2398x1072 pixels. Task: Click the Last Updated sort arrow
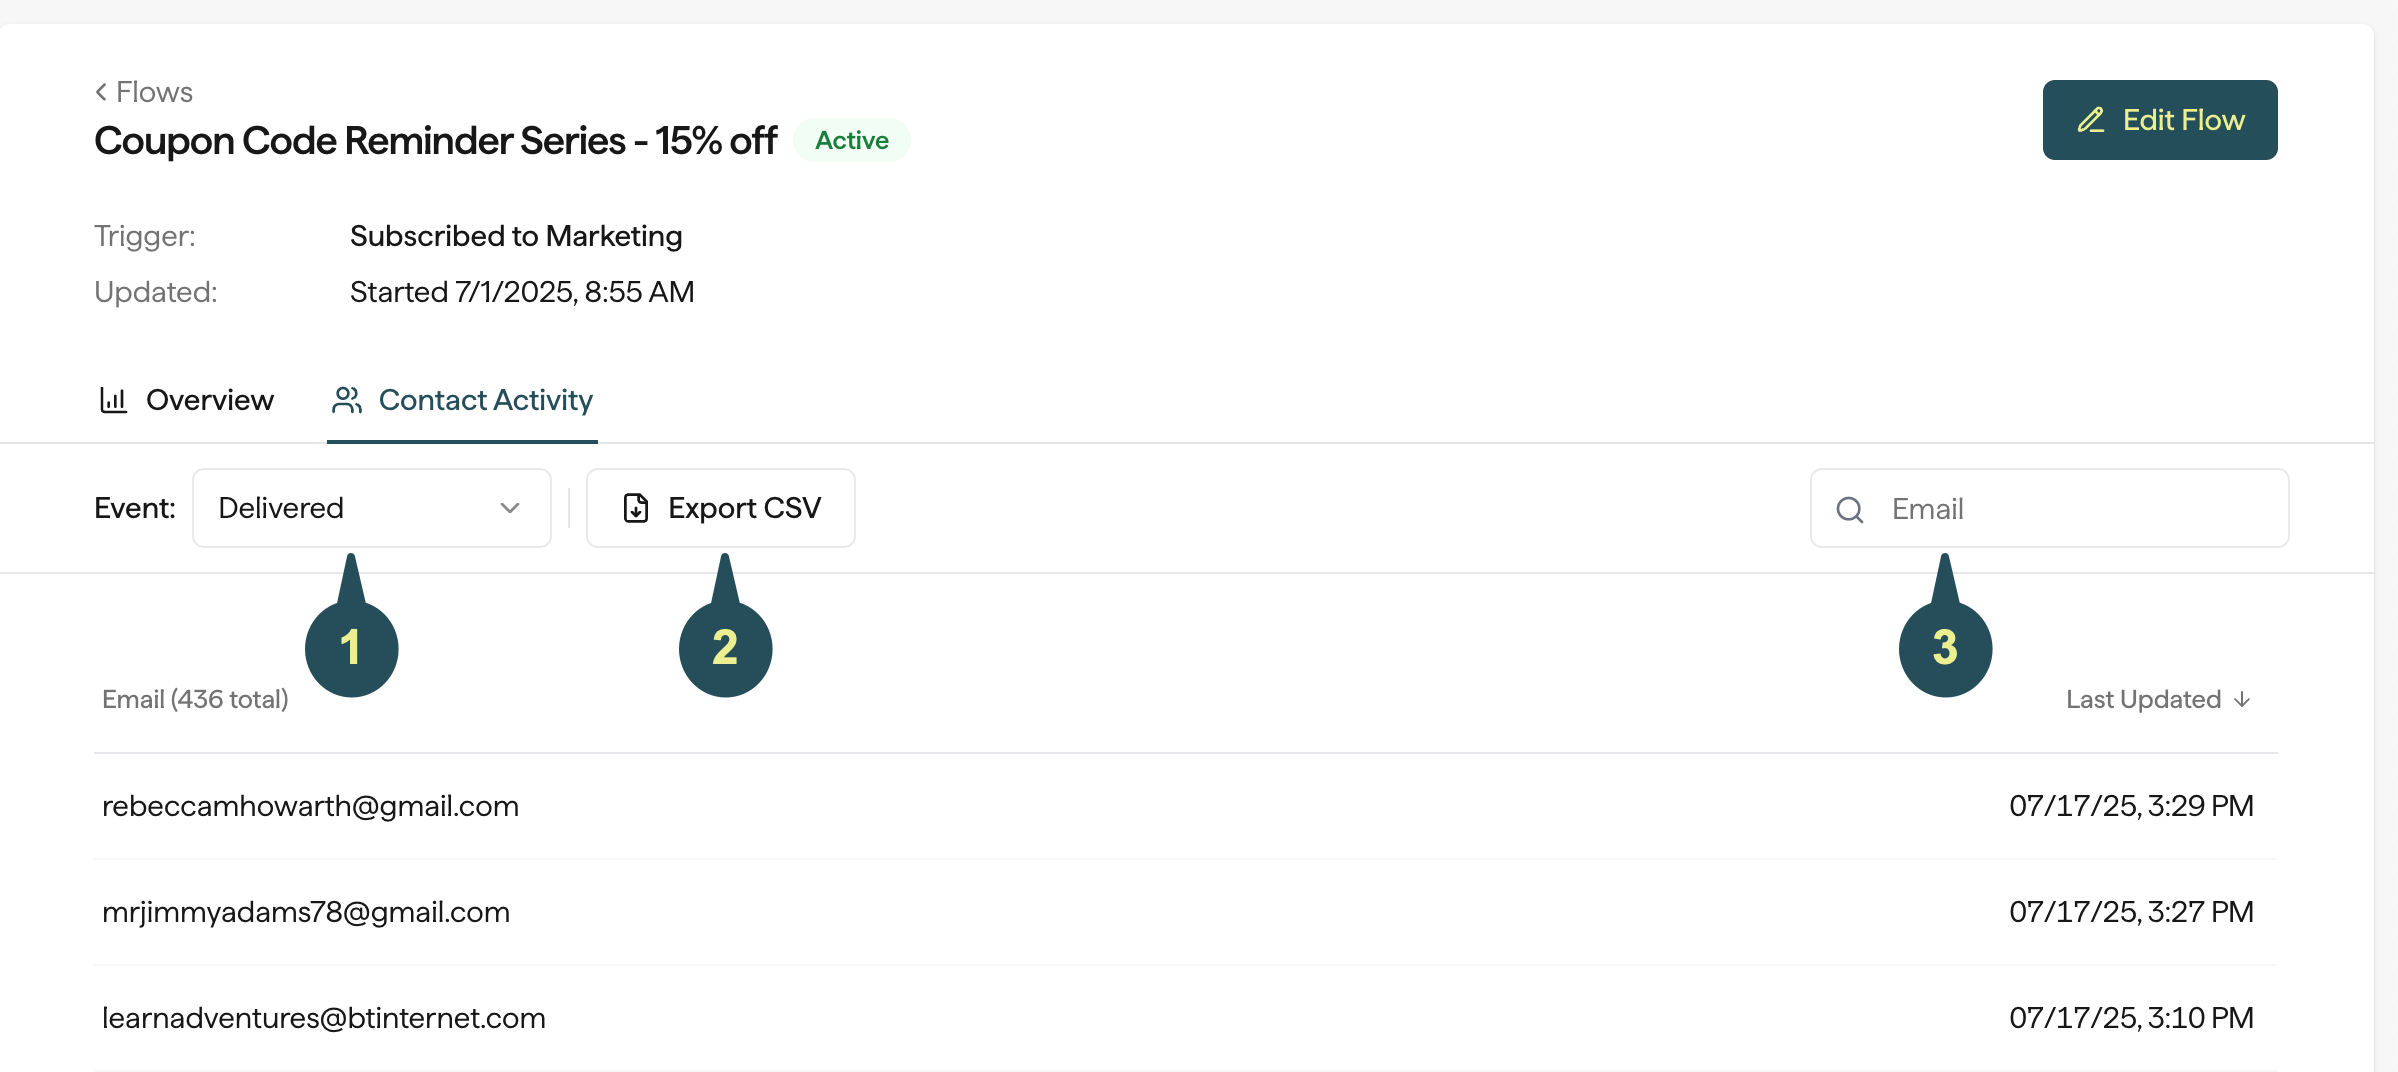point(2242,699)
